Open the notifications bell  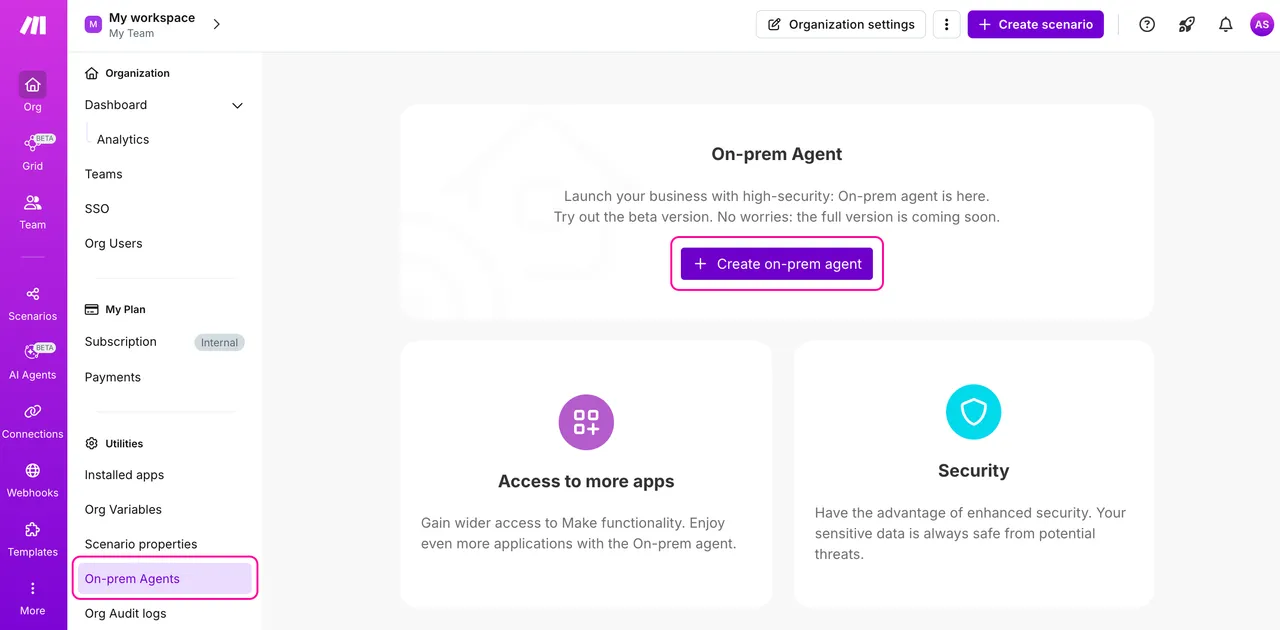pos(1225,25)
